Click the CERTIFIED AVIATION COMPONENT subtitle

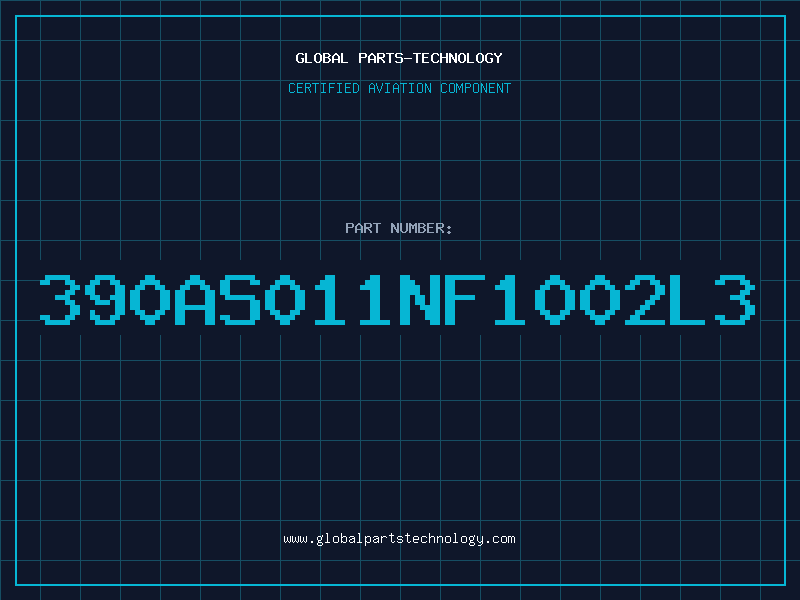399,88
